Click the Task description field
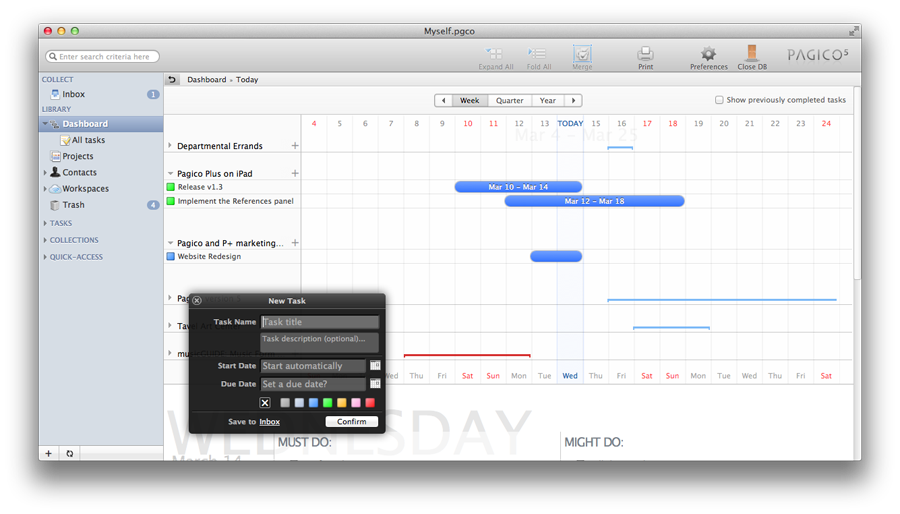The image size is (900, 514). pos(320,342)
